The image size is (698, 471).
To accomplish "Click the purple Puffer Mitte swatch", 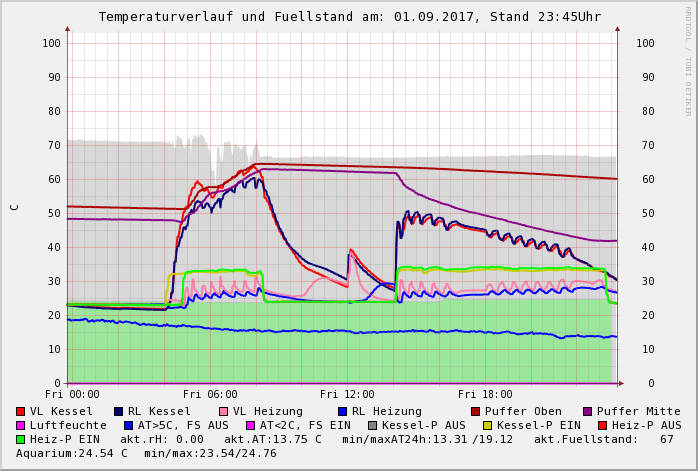I will click(x=587, y=411).
